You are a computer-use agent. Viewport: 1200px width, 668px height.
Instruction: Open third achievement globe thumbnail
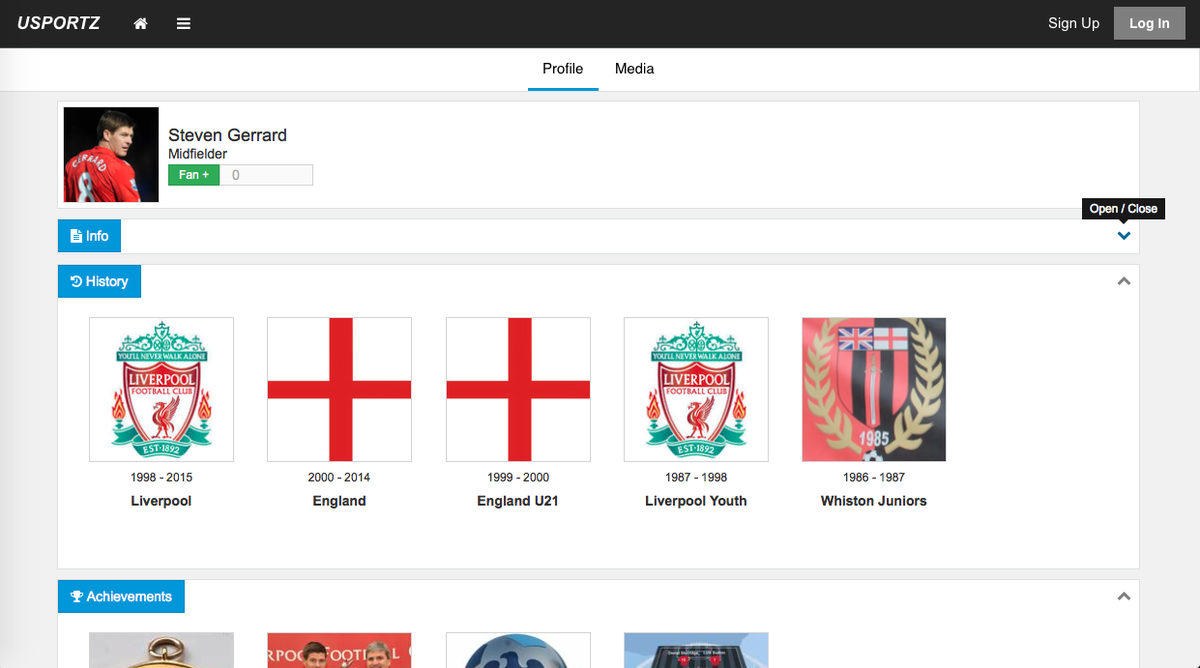[518, 650]
